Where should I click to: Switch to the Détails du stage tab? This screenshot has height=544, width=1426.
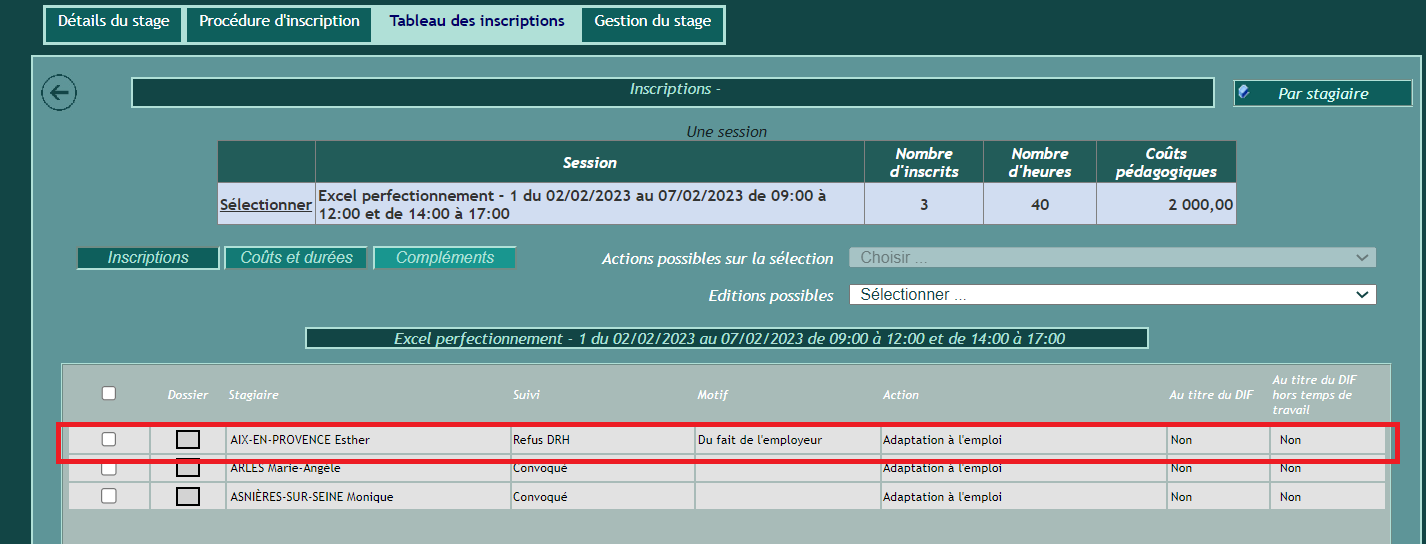pos(113,22)
